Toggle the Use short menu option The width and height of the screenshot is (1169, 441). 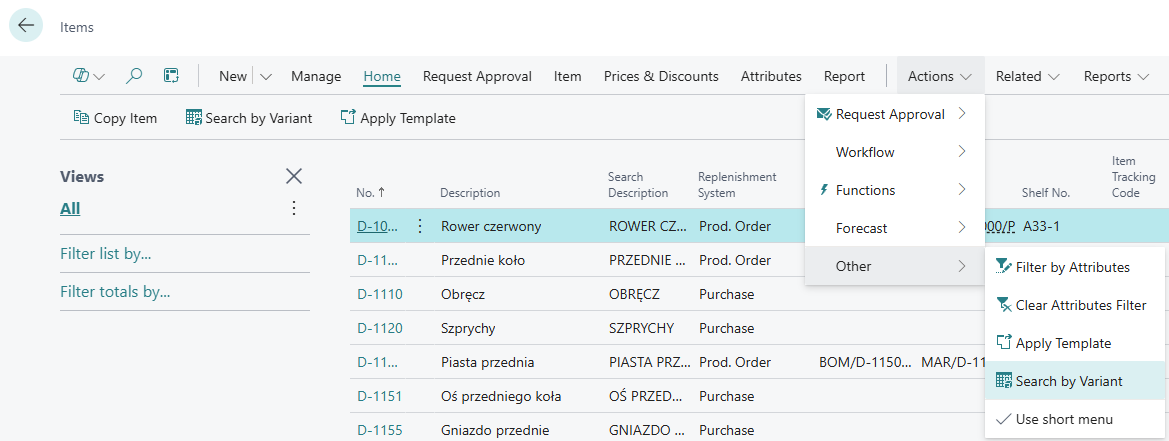[x=1064, y=419]
